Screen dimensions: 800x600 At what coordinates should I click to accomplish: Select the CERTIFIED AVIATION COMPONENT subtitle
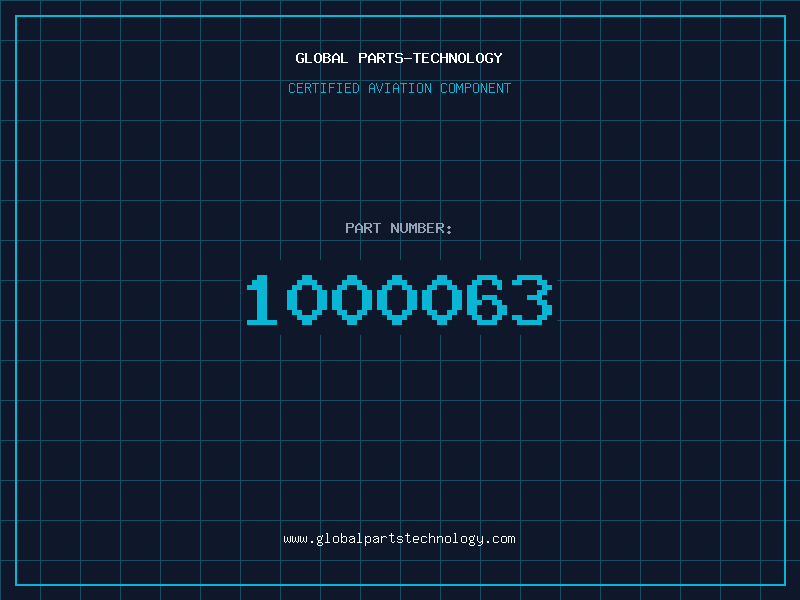[x=399, y=88]
